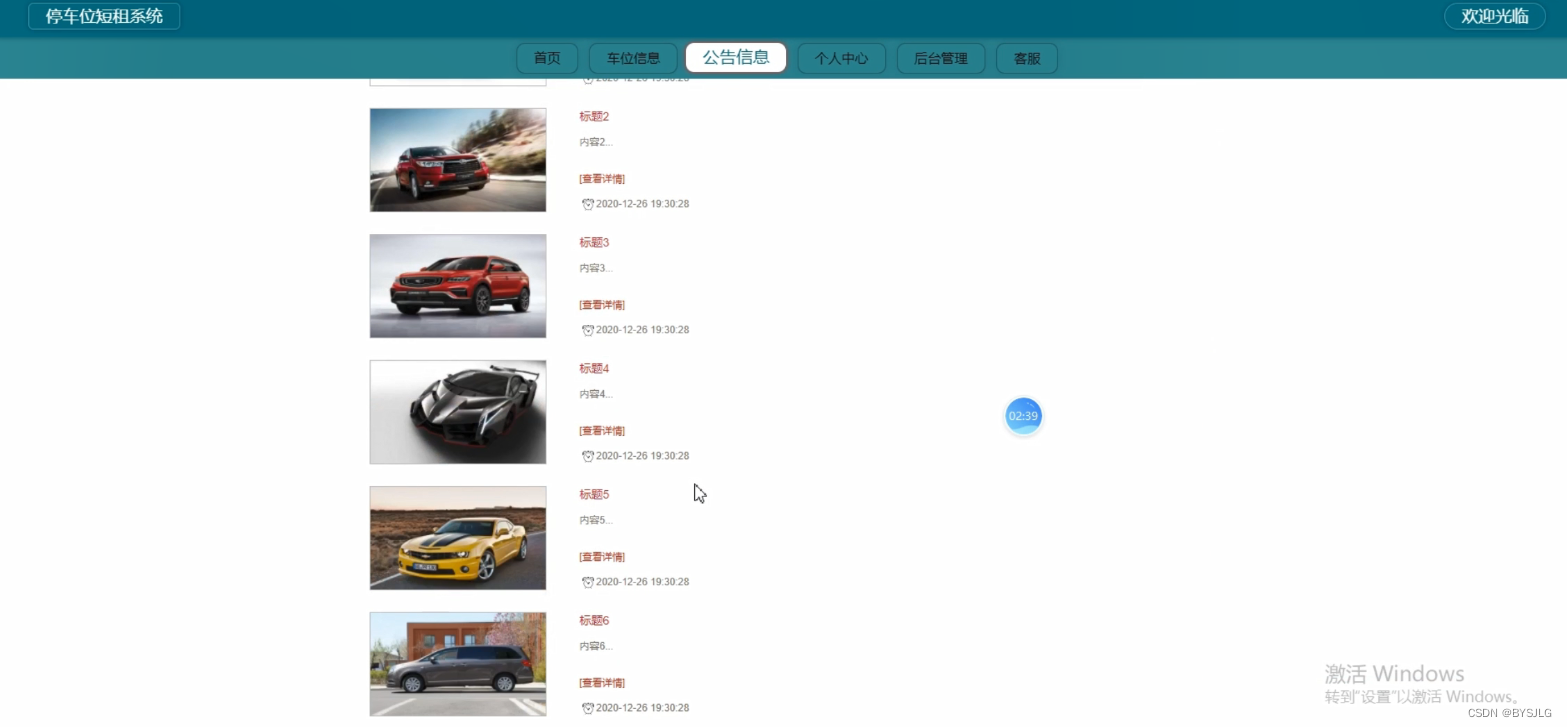
Task: Click 查看详情 for 标题3
Action: click(x=602, y=305)
